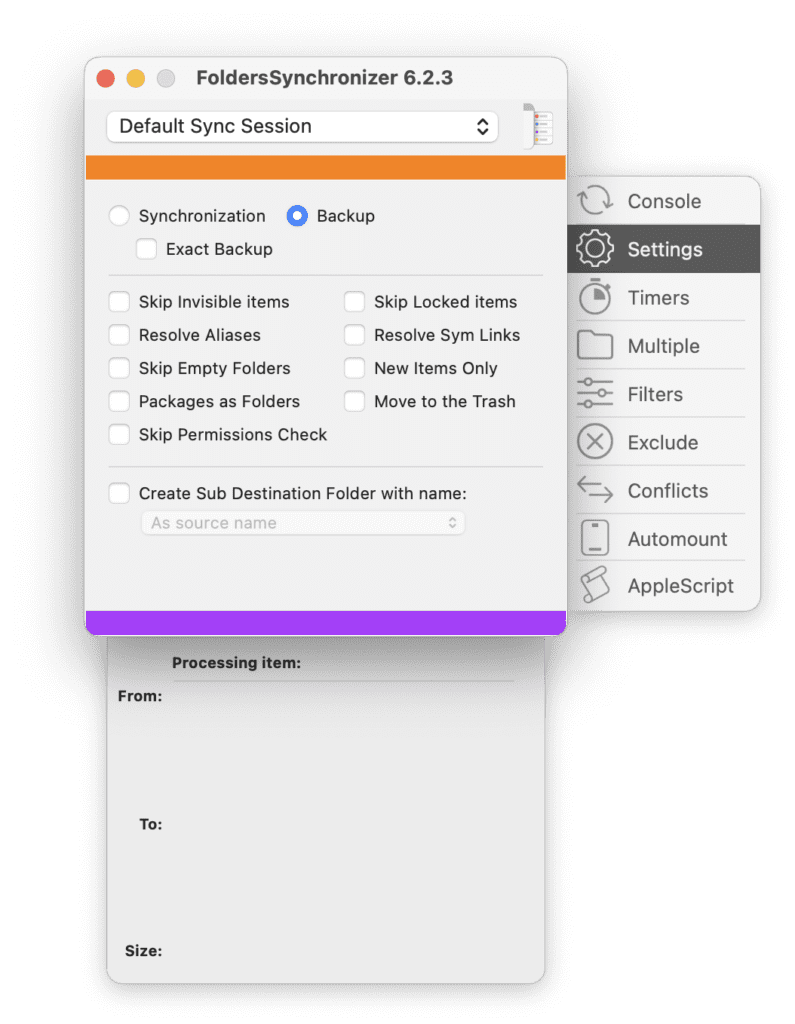Click the red close window button
Viewport: 795px width, 1024px height.
[106, 78]
